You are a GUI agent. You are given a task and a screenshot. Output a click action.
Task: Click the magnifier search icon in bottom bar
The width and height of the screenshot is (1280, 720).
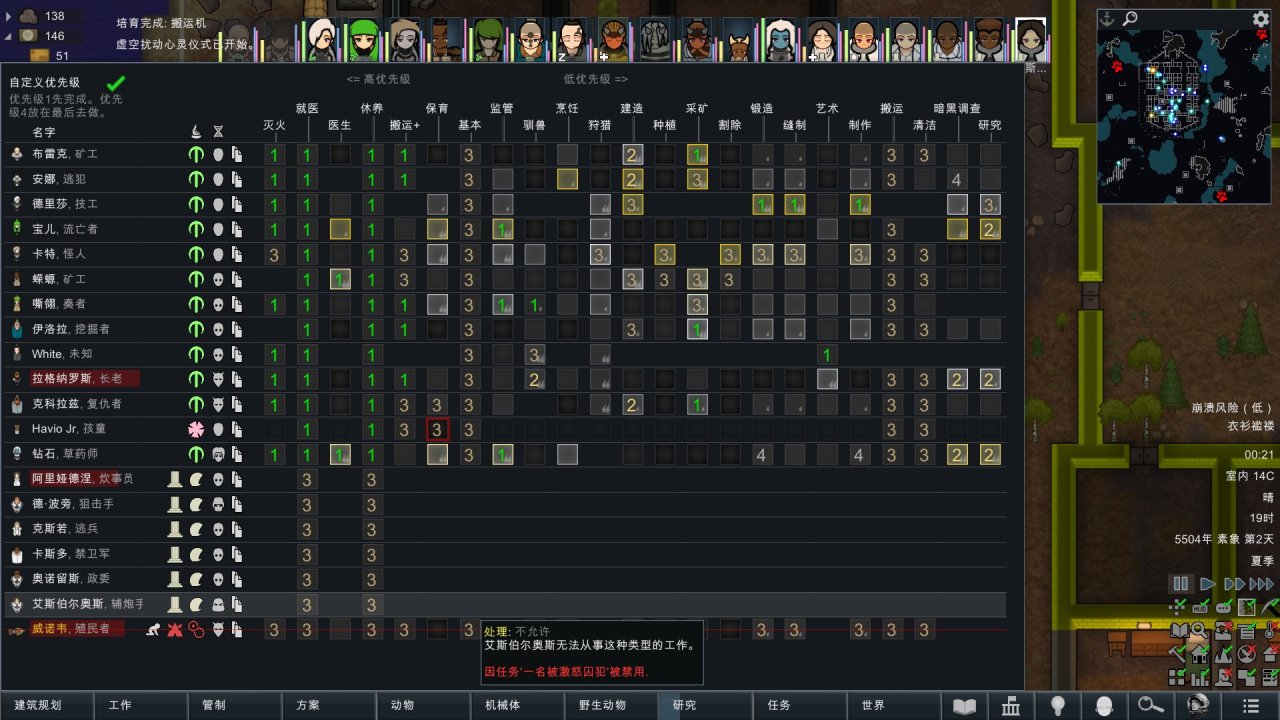tap(1152, 706)
